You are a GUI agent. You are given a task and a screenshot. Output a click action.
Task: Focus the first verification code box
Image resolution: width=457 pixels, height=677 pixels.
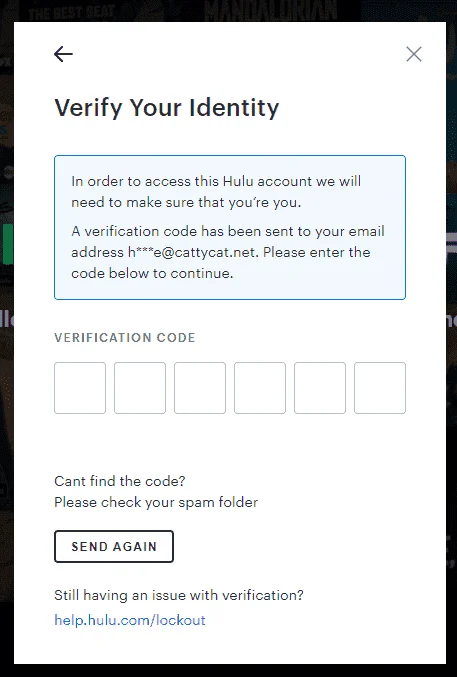(80, 388)
